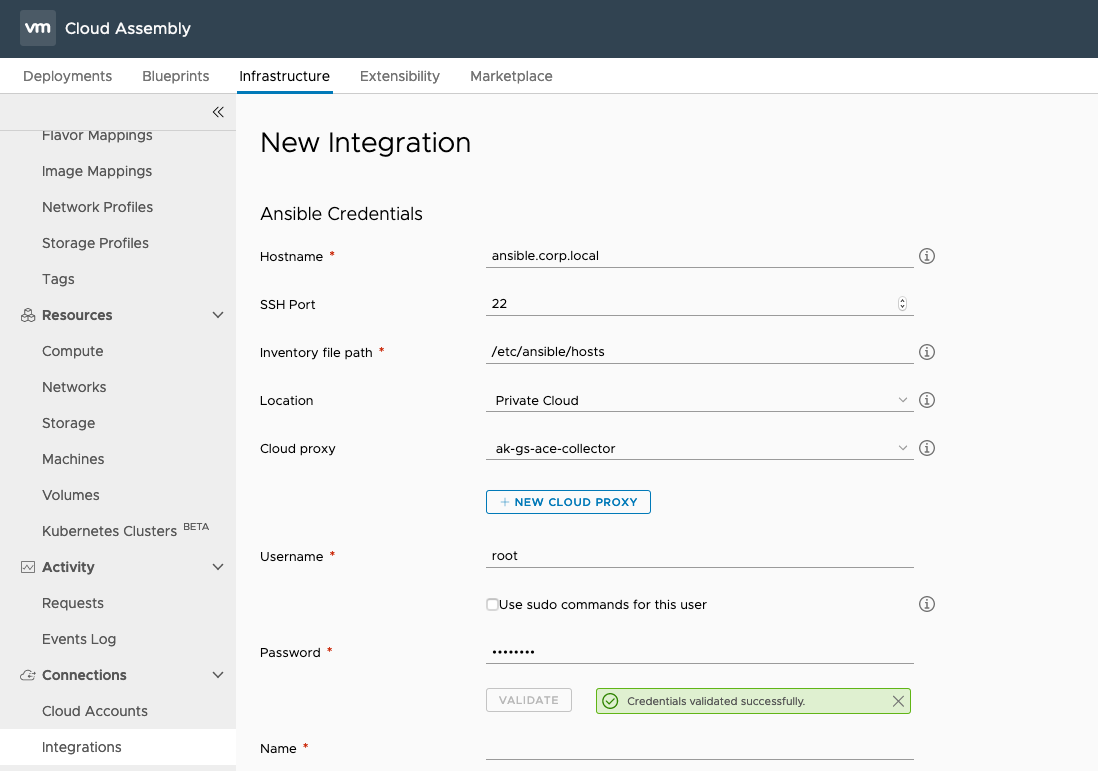
Task: Dismiss the credentials validated success message
Action: point(898,701)
